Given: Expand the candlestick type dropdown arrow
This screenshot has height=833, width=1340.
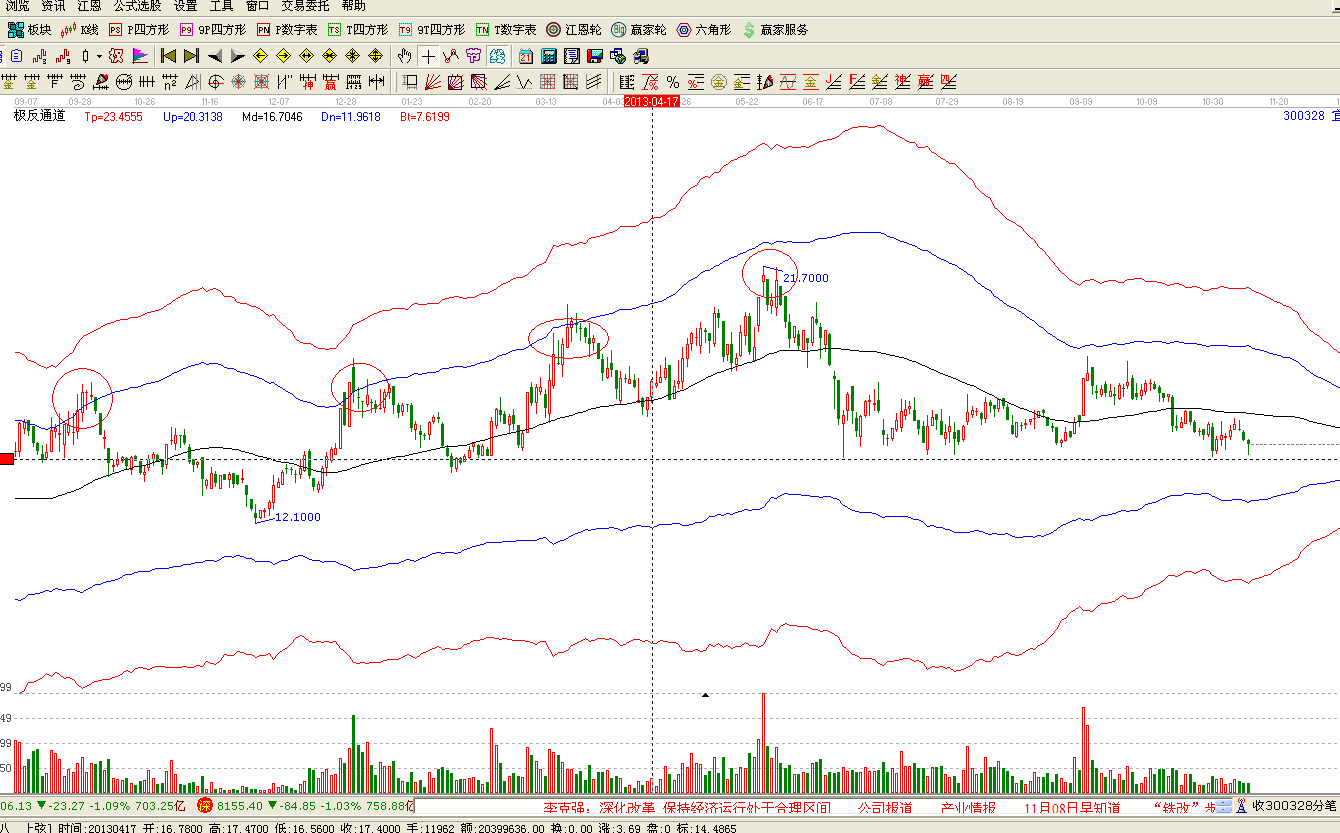Looking at the screenshot, I should point(99,56).
